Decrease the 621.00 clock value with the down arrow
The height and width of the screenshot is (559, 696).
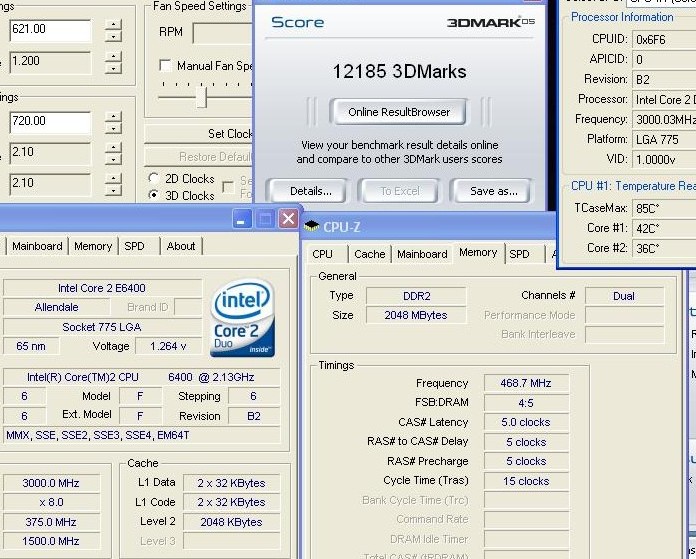click(114, 36)
